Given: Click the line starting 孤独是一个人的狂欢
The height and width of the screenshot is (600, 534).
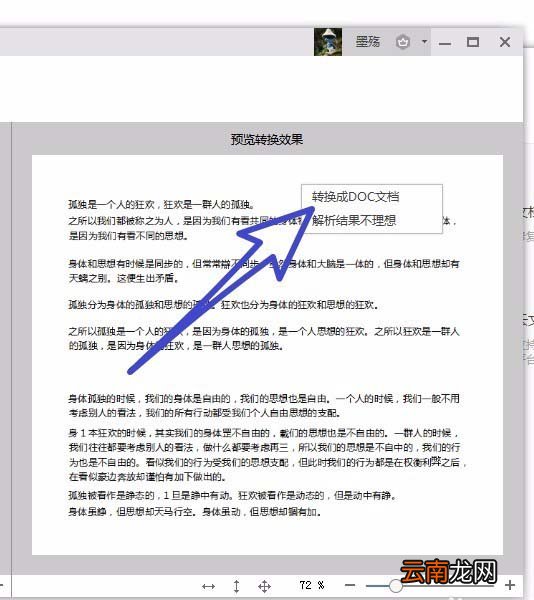Looking at the screenshot, I should [x=162, y=205].
